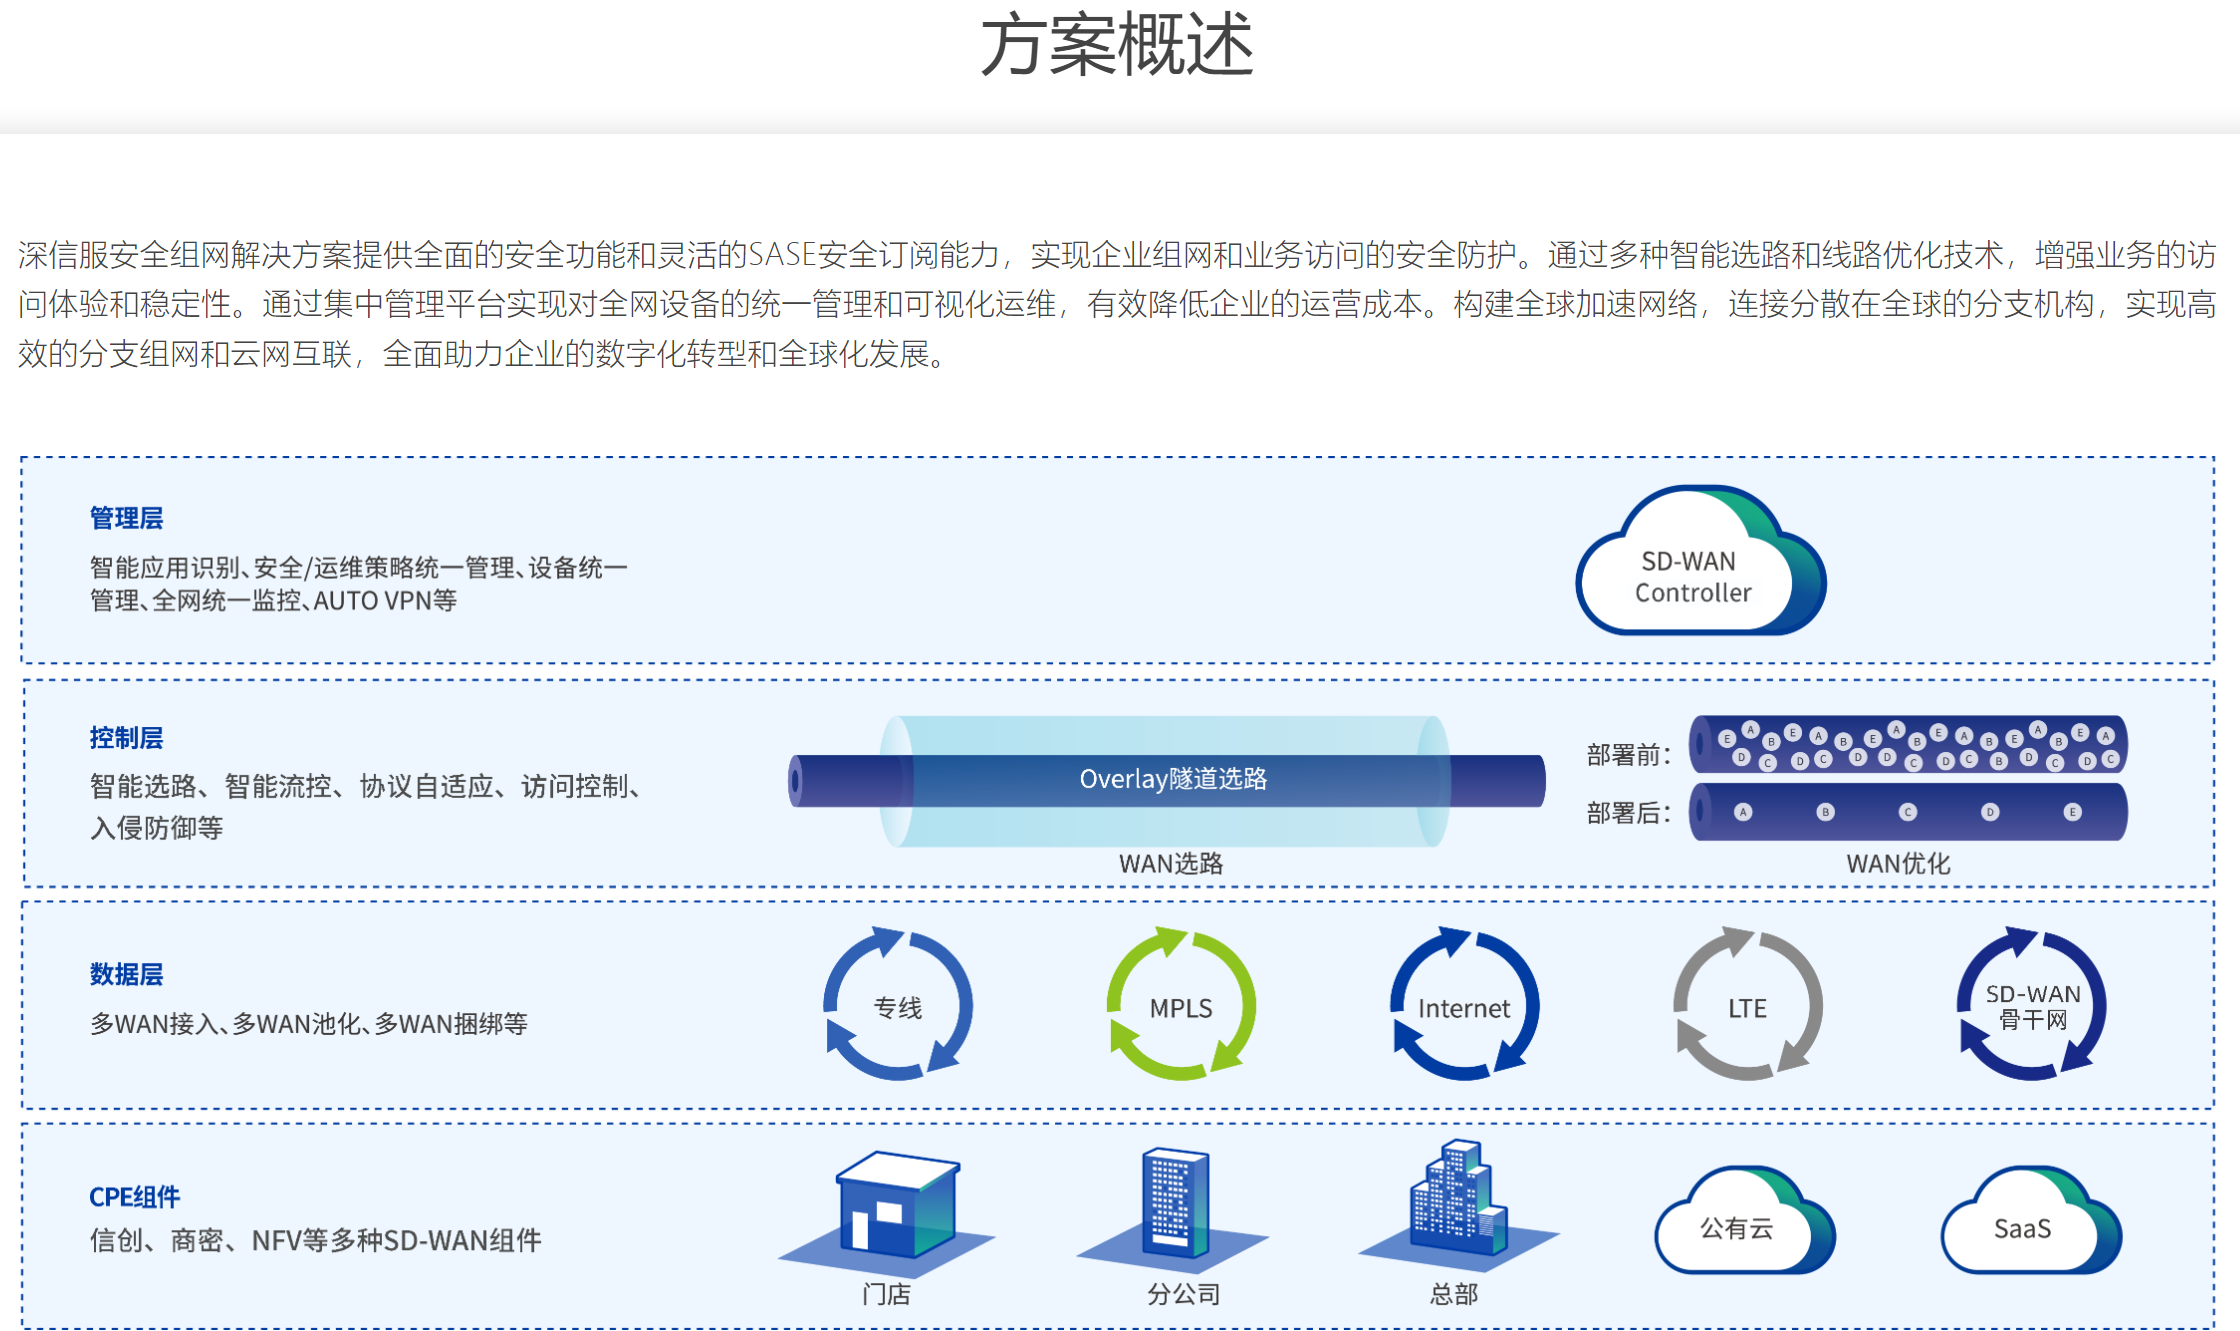Select the Internet circular arrows icon
2240x1331 pixels.
pos(1464,1004)
